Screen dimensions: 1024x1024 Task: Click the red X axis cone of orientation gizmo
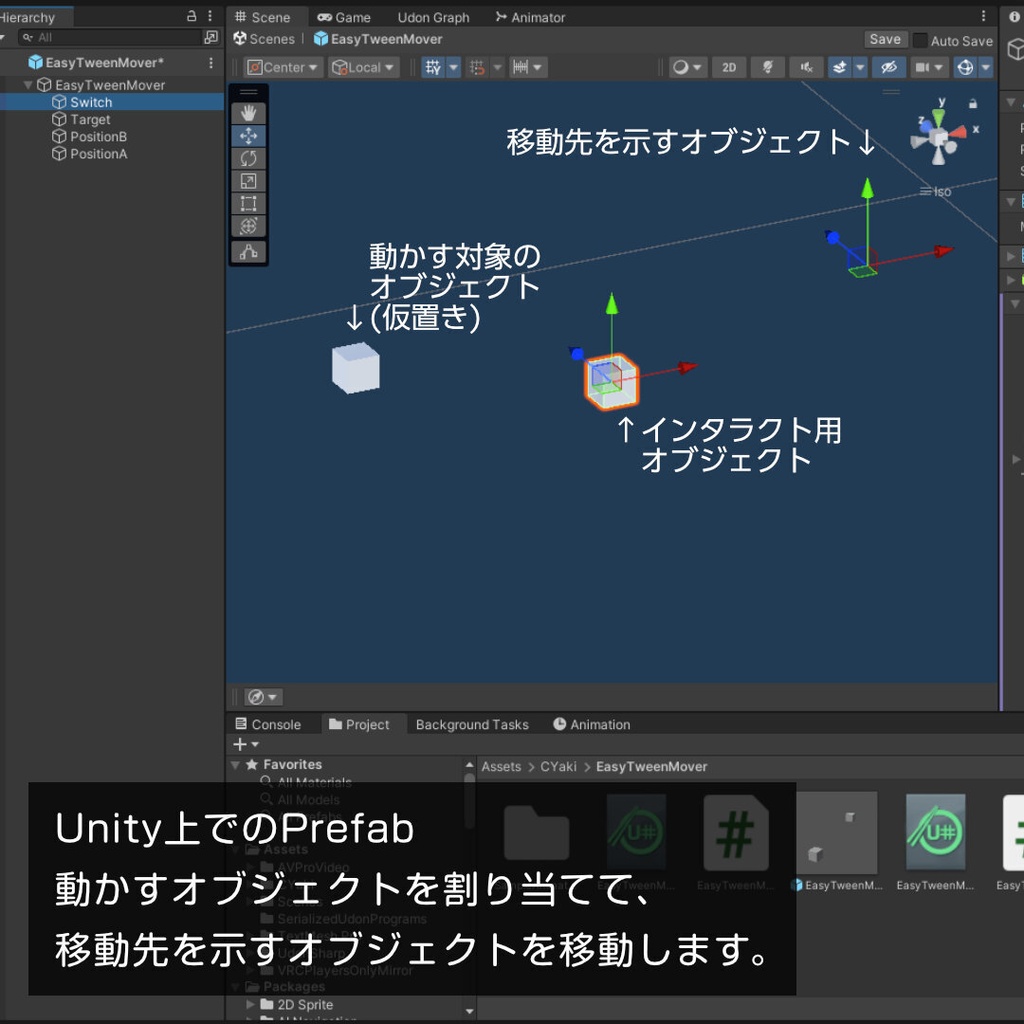pos(957,133)
